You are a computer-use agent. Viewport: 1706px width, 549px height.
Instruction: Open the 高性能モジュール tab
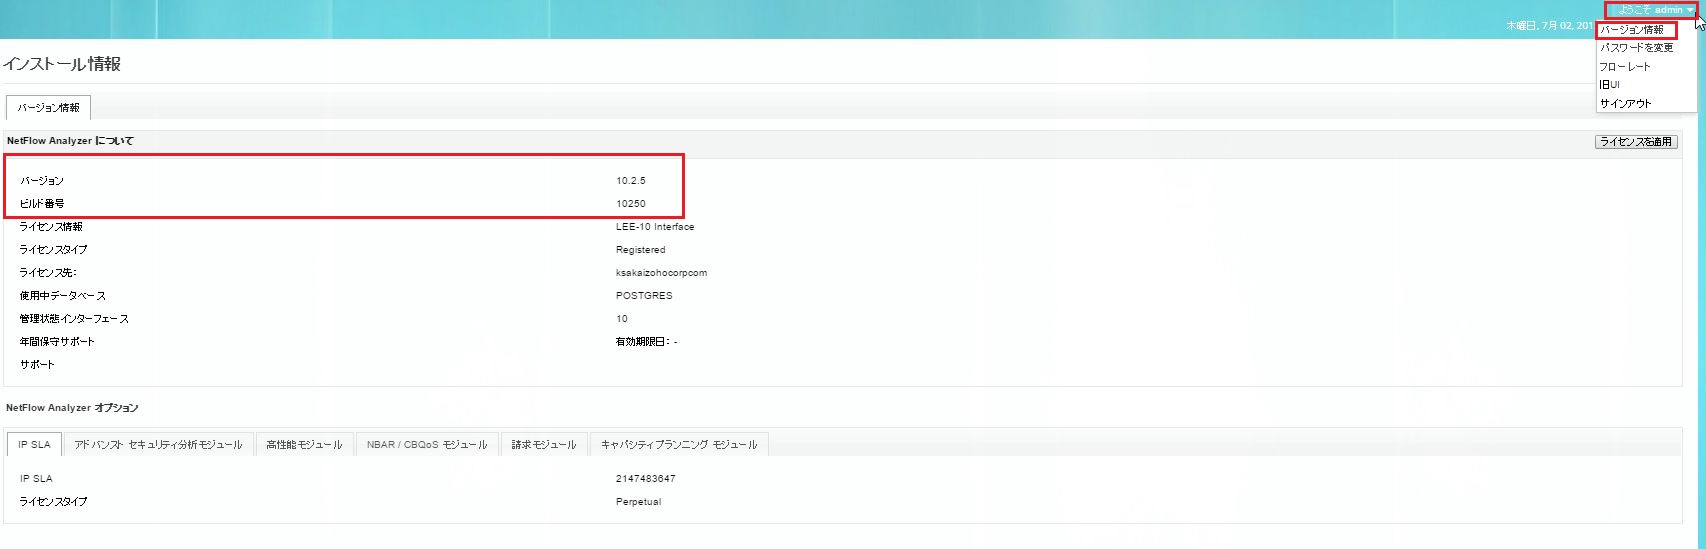304,444
